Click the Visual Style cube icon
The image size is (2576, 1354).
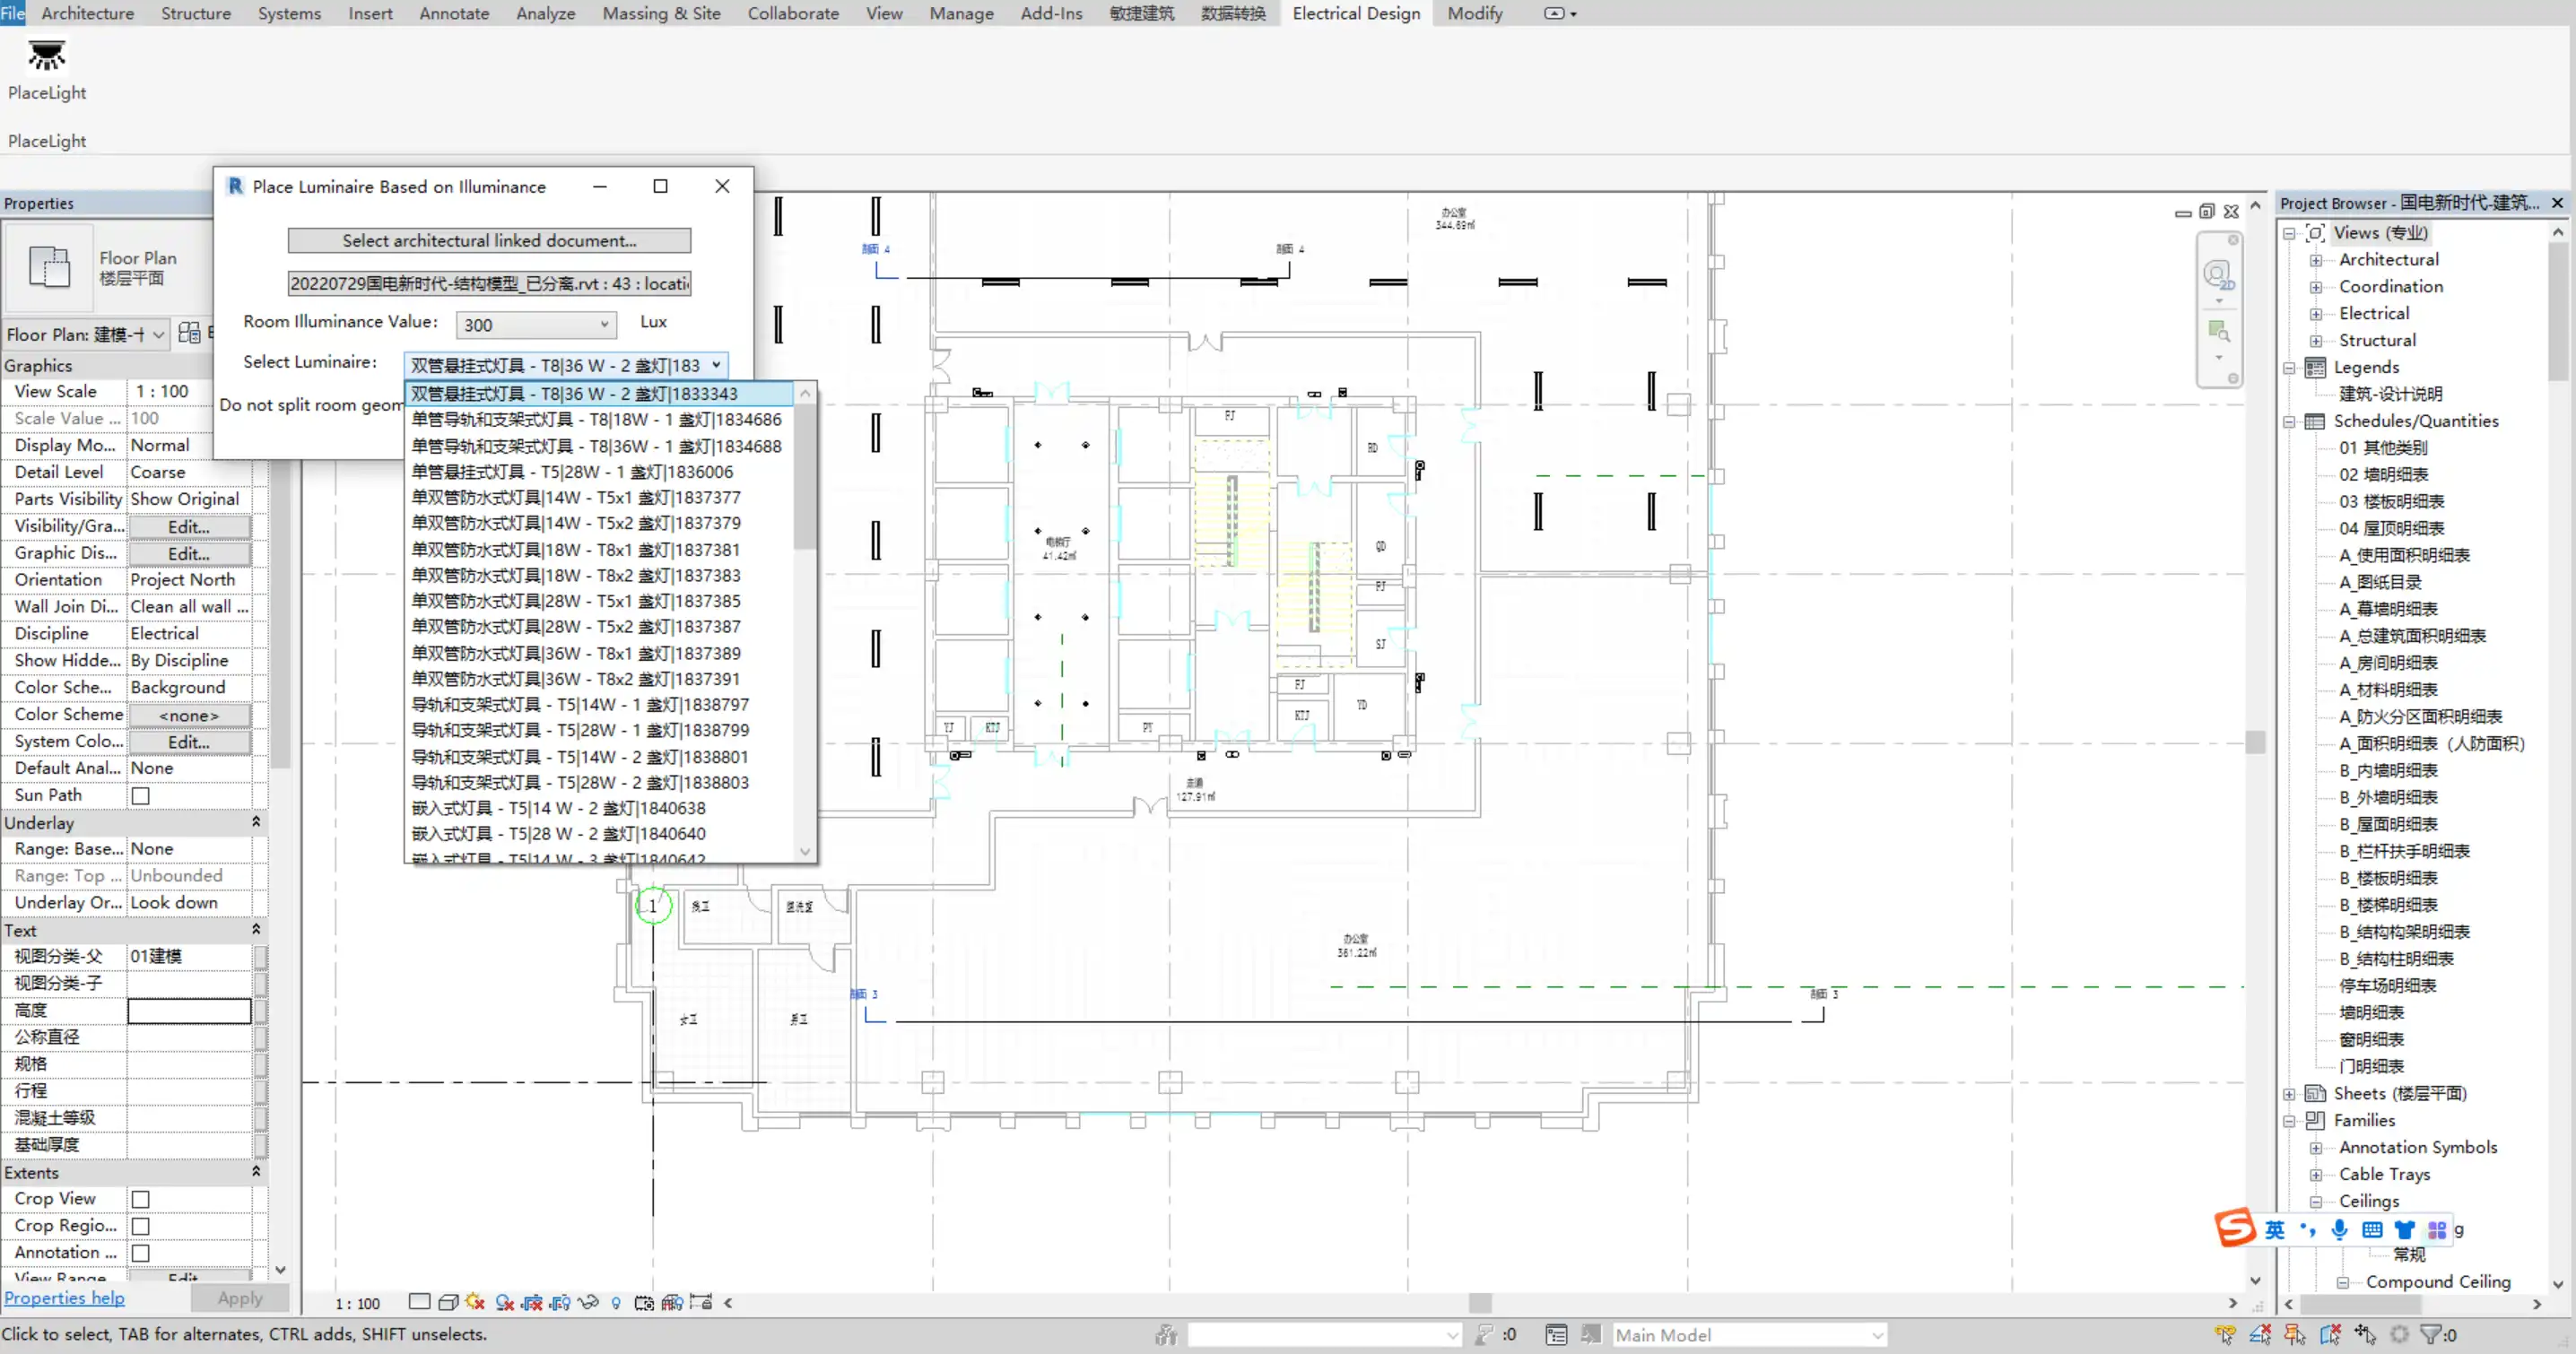(x=448, y=1303)
